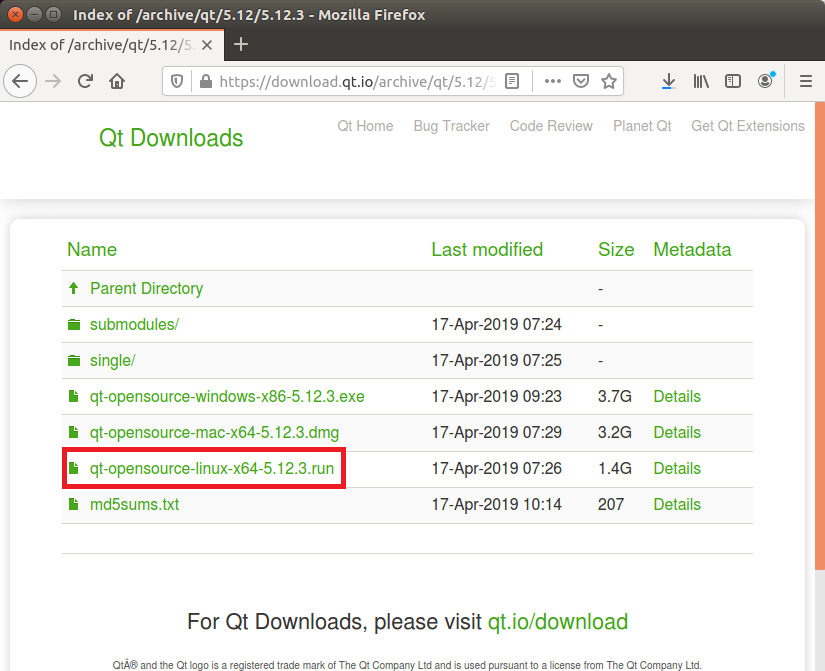
Task: Open a new tab with plus
Action: pos(240,44)
